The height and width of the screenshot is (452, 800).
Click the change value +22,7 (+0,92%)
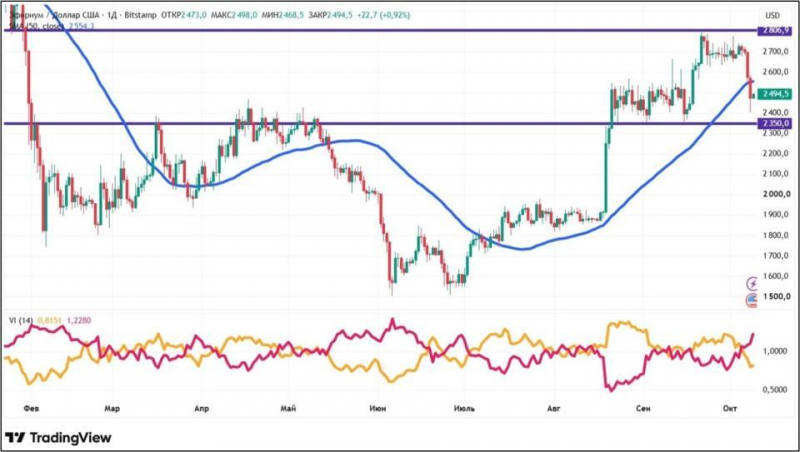tap(383, 15)
